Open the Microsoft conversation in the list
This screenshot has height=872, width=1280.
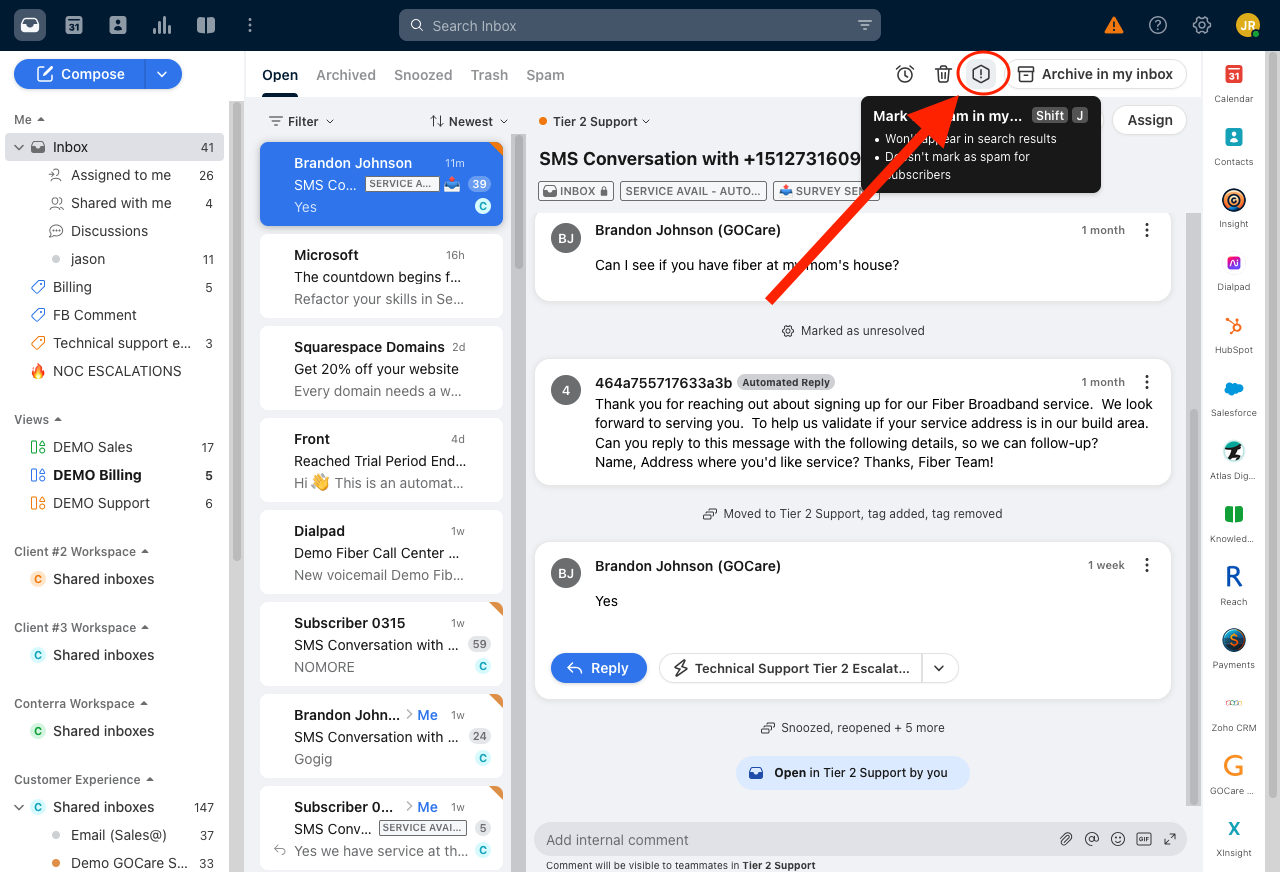click(x=381, y=277)
